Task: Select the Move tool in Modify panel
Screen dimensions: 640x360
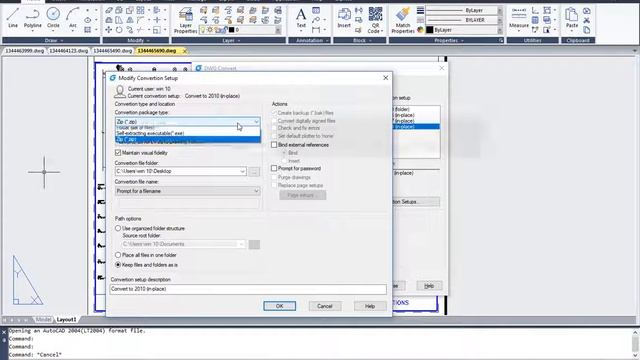Action: [x=109, y=30]
